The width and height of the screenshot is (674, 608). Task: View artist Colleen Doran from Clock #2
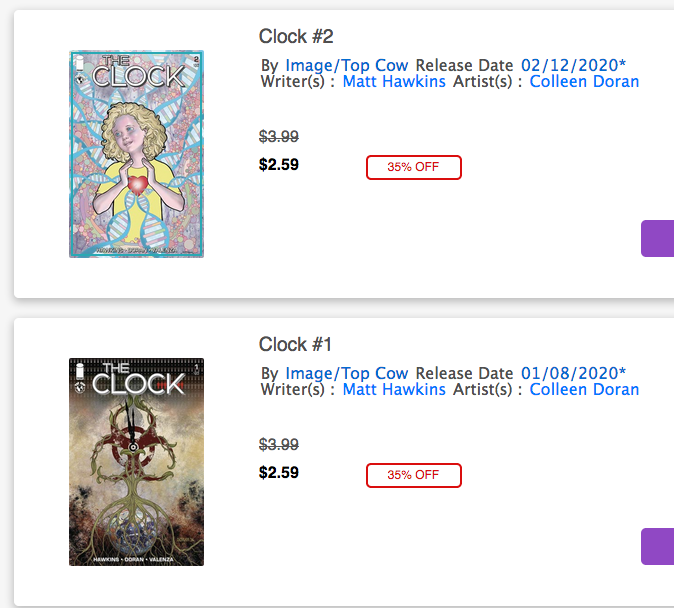coord(584,82)
